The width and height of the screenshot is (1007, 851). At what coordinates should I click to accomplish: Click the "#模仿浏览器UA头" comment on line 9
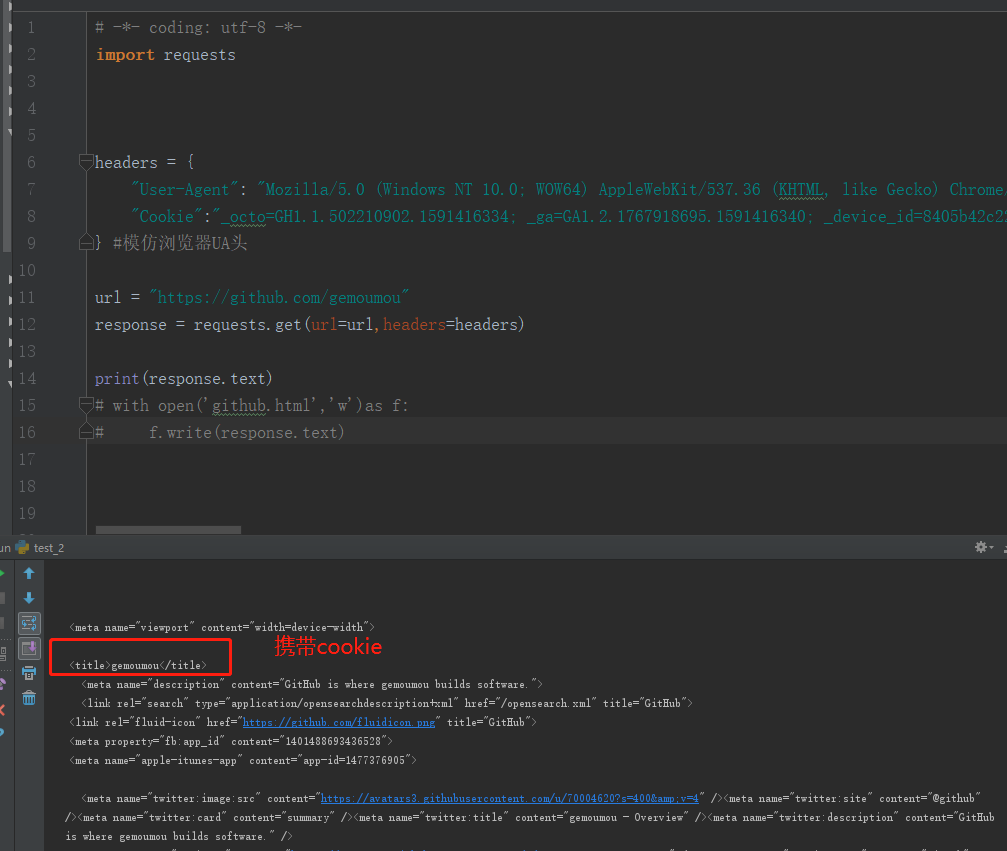[x=180, y=243]
